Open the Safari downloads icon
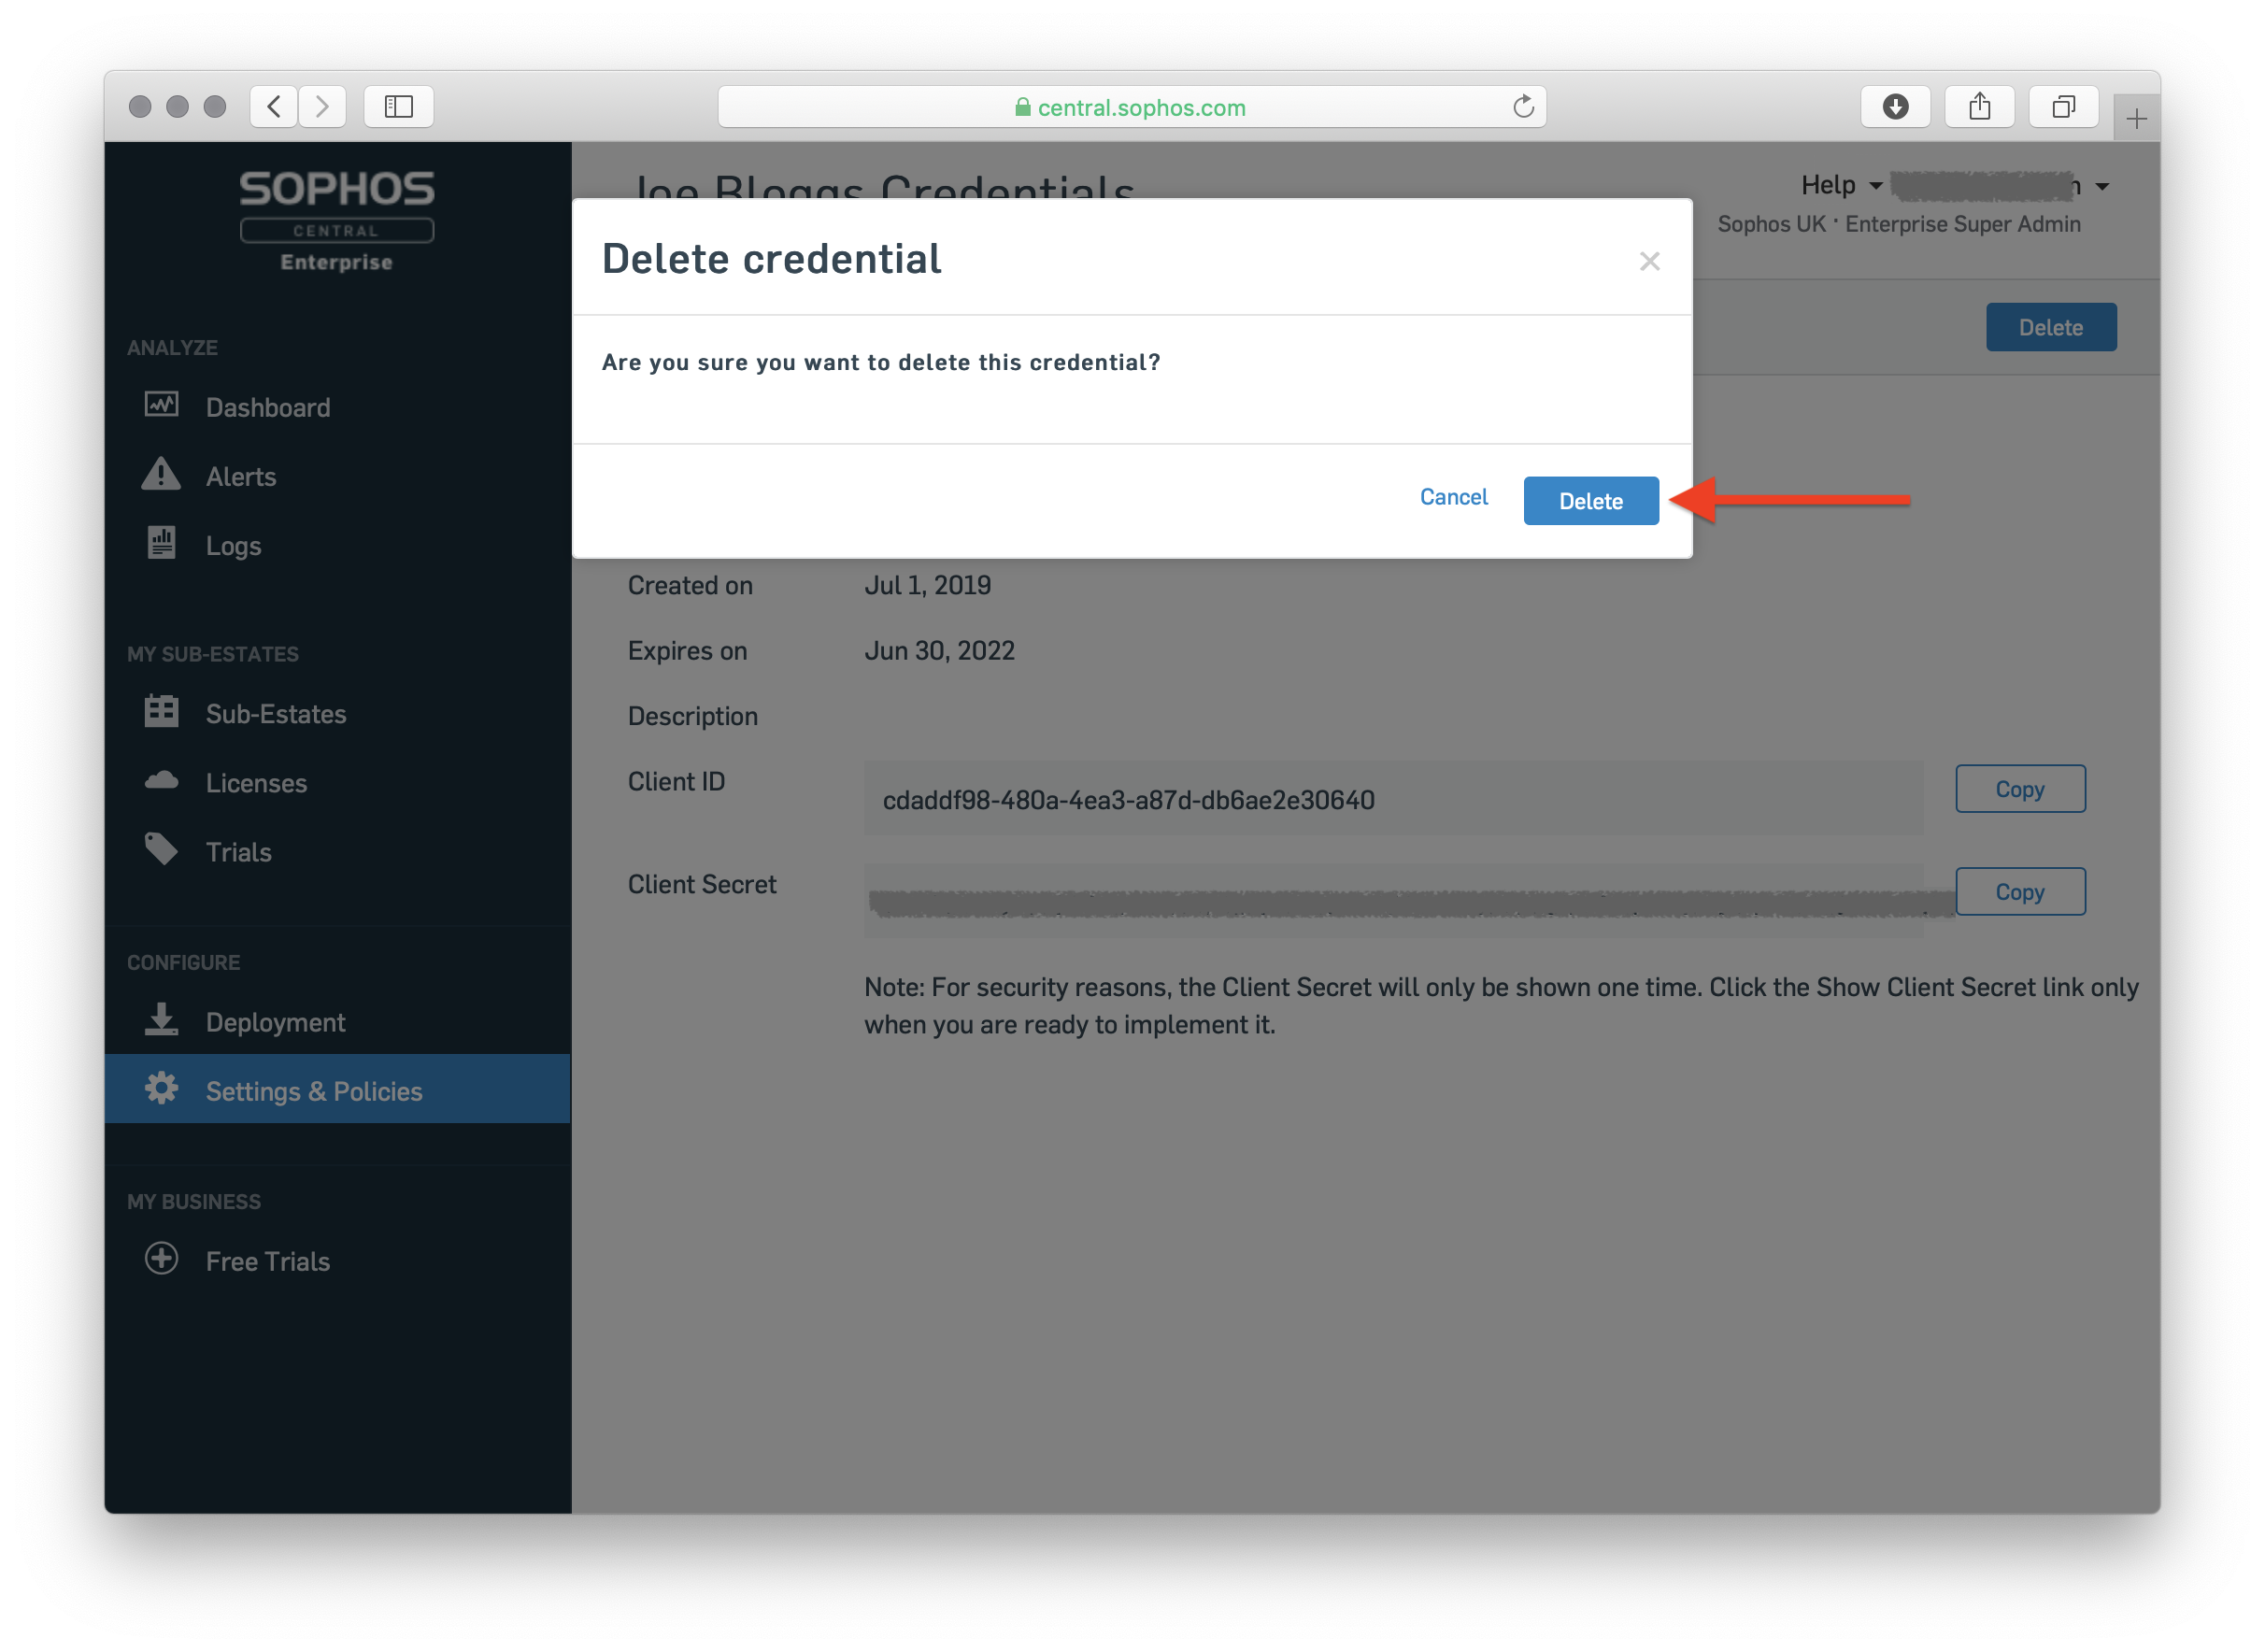This screenshot has height=1652, width=2265. click(x=1894, y=106)
